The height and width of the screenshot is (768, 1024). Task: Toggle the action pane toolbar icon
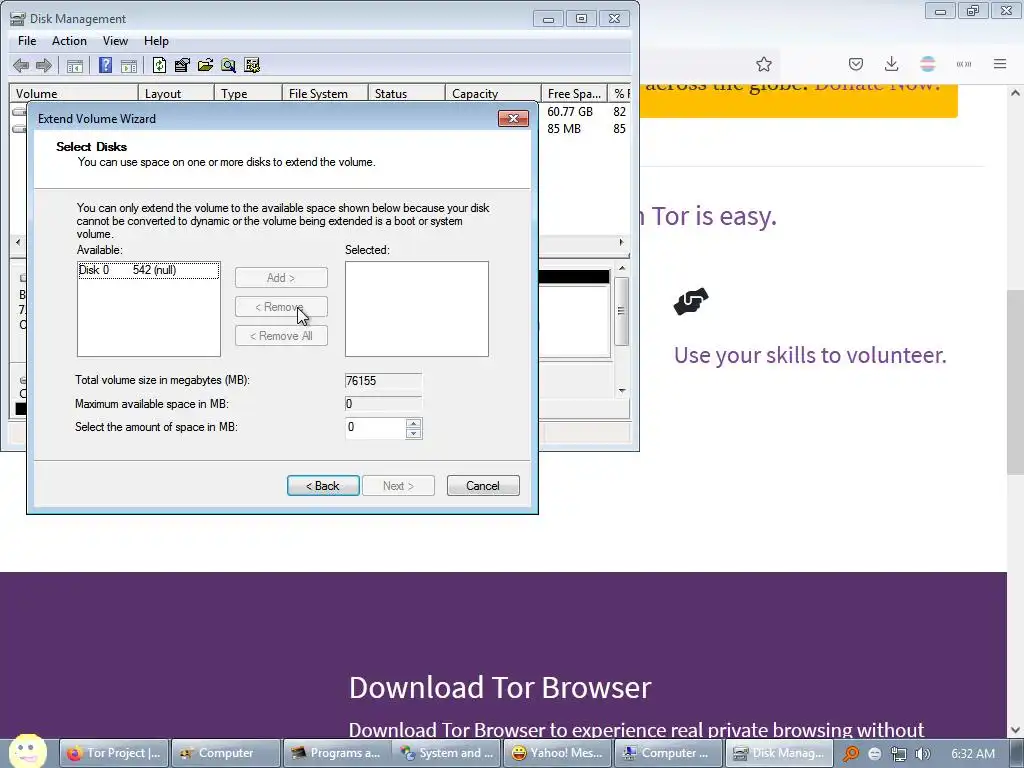pos(129,65)
